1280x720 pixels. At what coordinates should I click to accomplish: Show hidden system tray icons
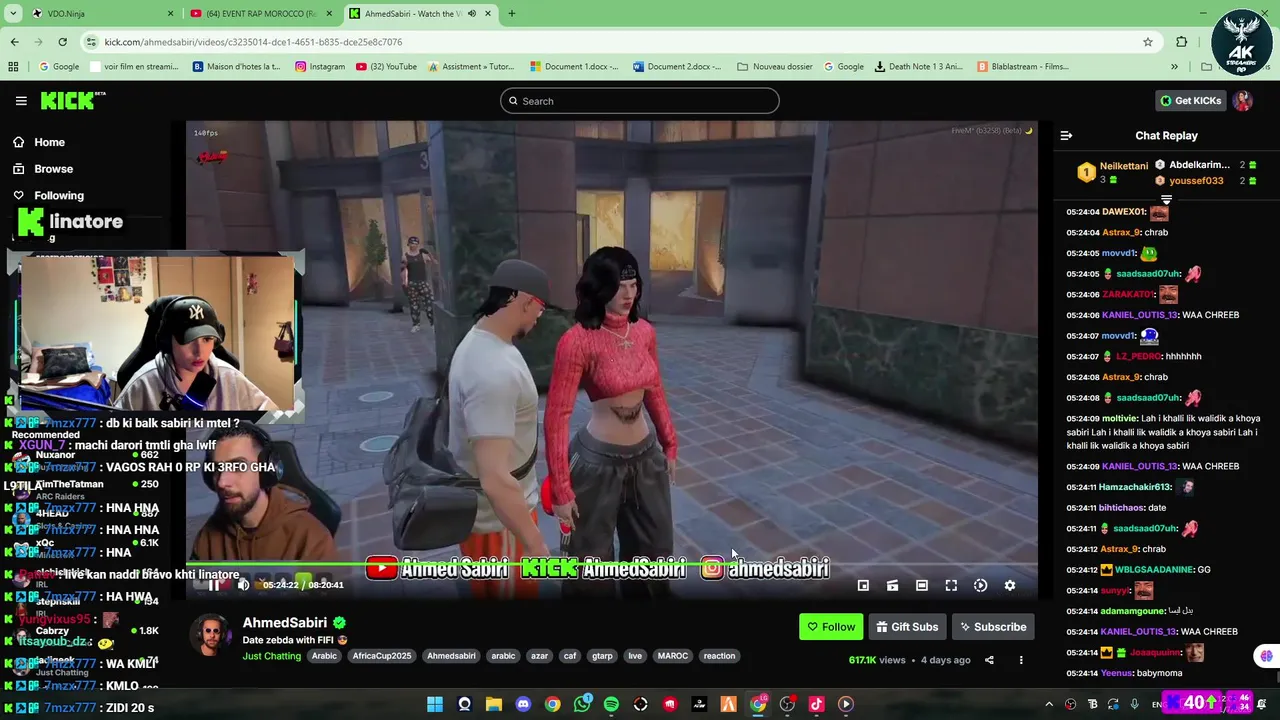coord(1049,704)
